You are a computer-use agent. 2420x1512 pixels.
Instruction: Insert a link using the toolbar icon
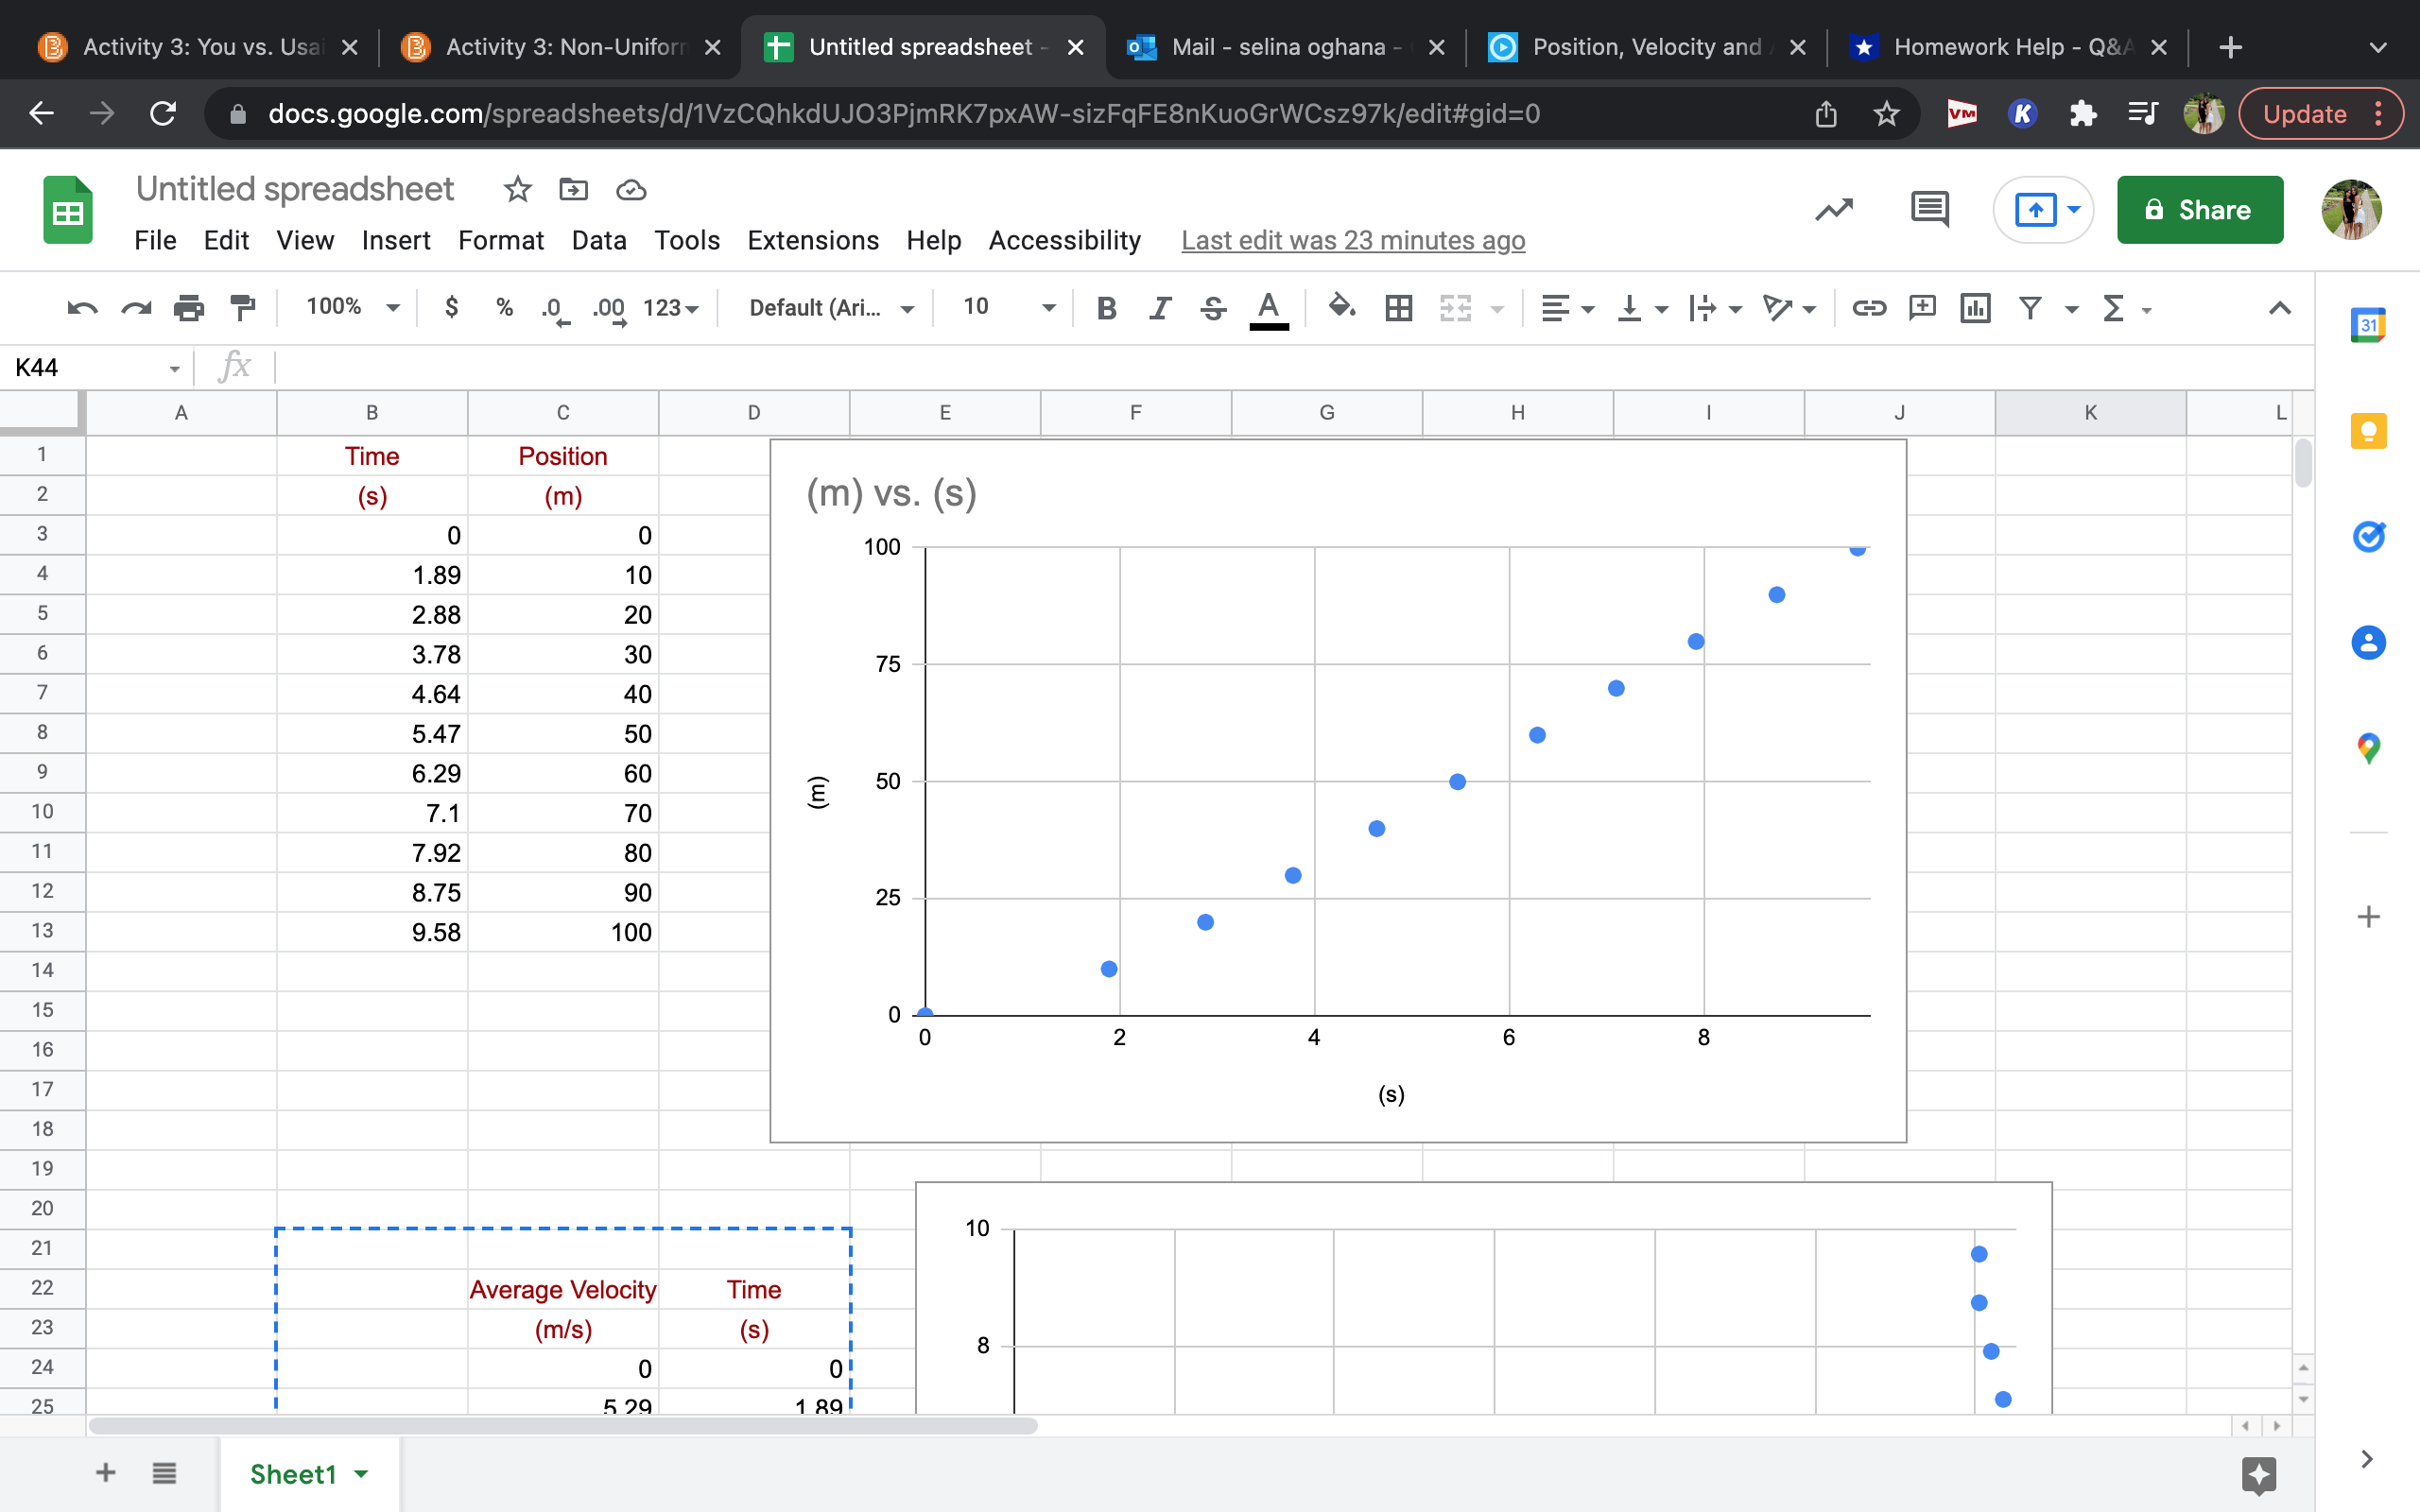pyautogui.click(x=1869, y=308)
